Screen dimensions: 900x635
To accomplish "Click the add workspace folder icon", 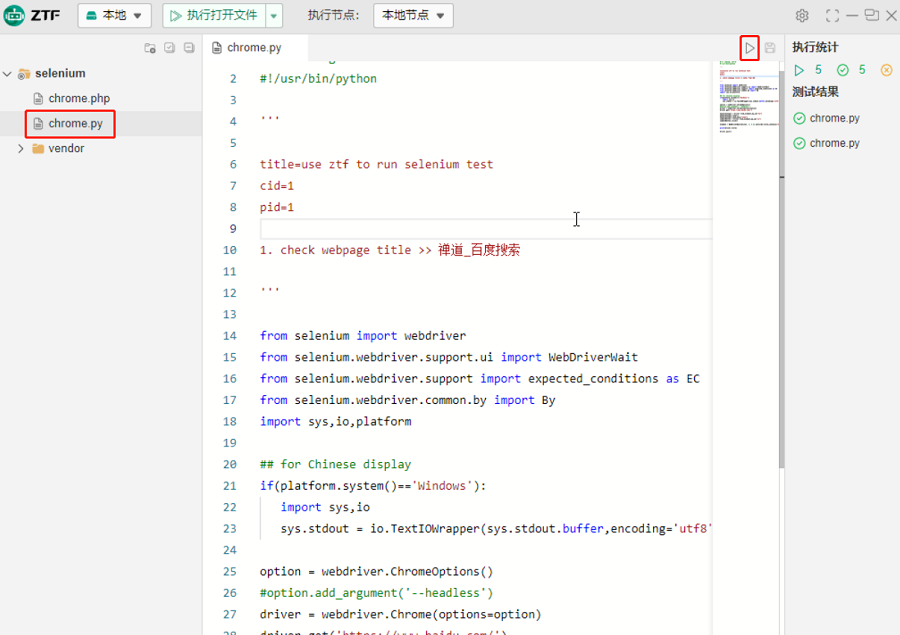I will tap(150, 48).
